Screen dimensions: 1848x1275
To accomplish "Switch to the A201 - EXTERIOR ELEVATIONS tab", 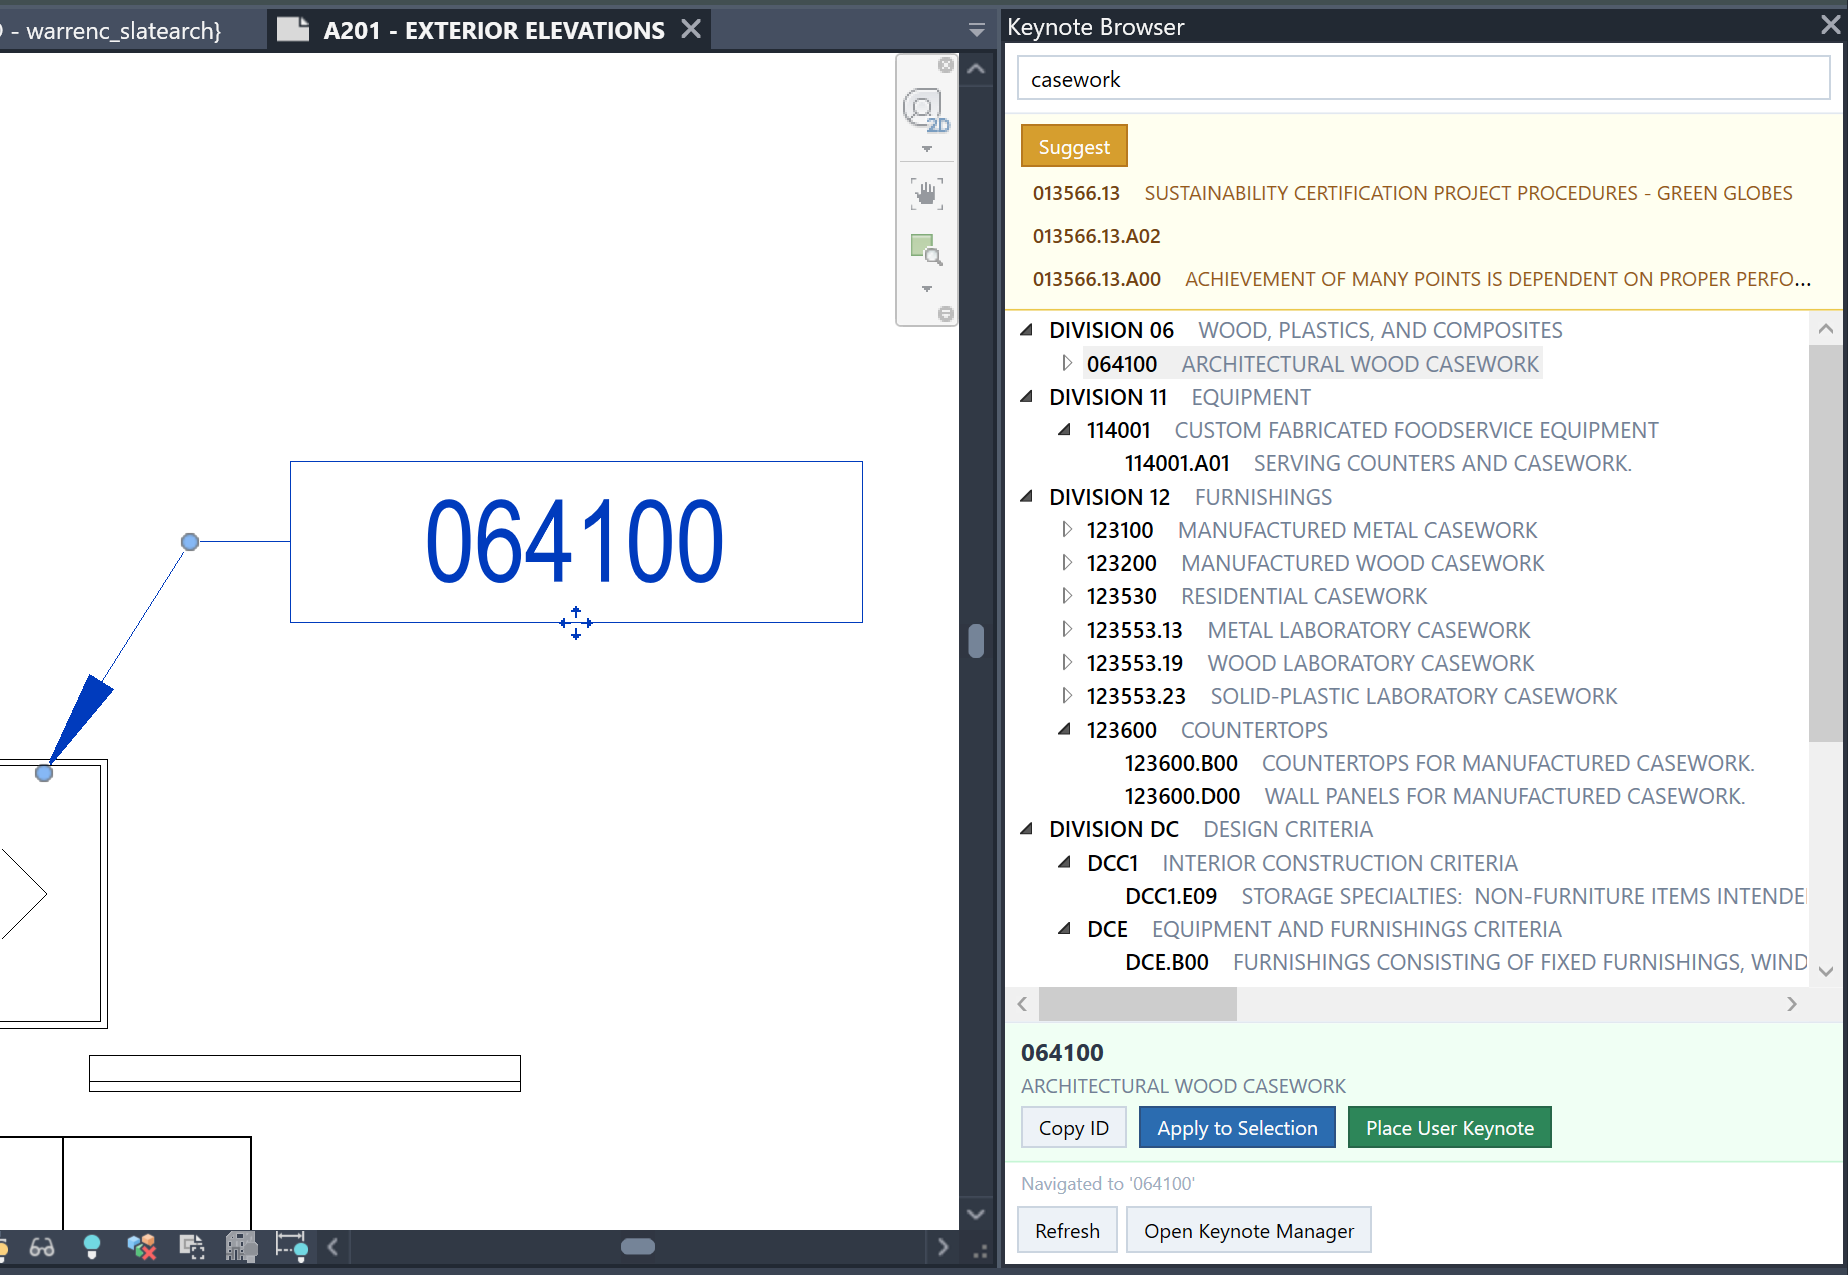I will (493, 30).
